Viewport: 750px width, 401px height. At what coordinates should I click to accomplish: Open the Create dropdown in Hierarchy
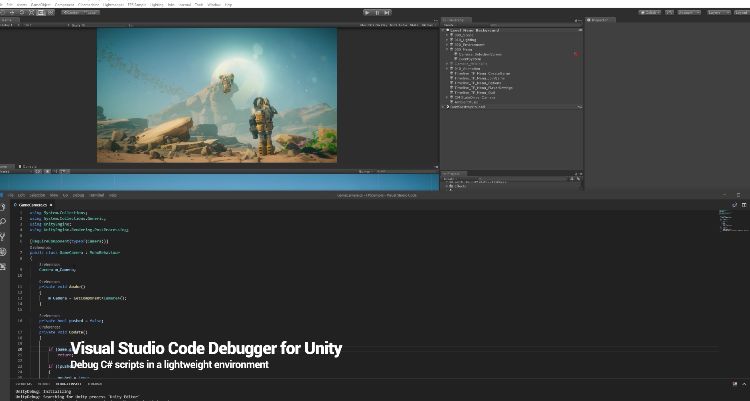coord(449,25)
